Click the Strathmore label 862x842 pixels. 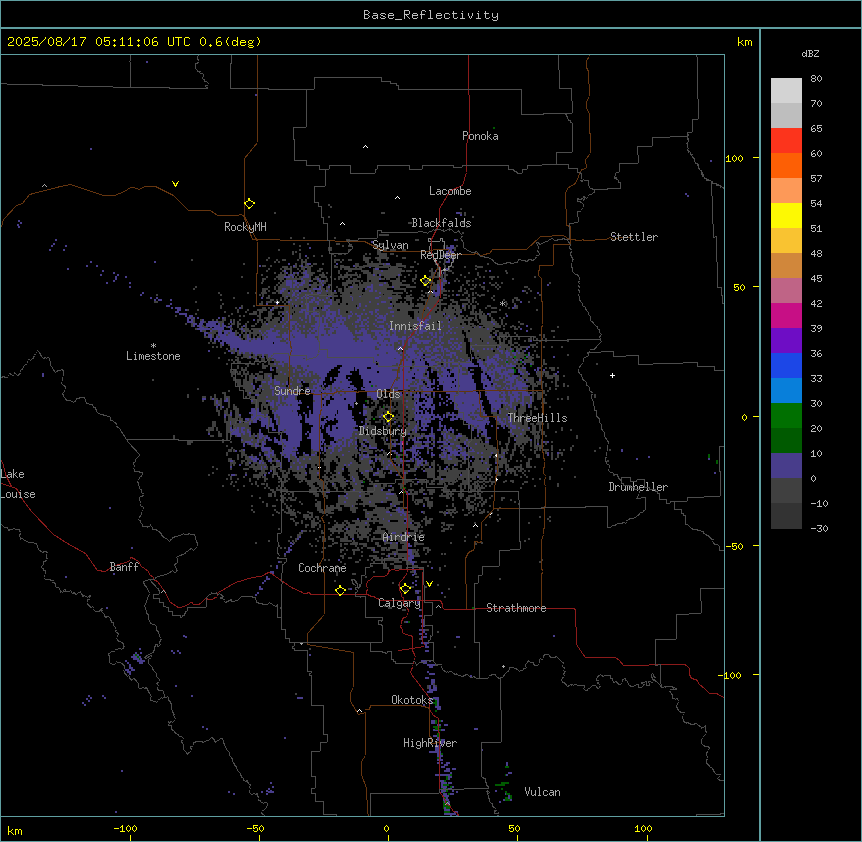(516, 608)
